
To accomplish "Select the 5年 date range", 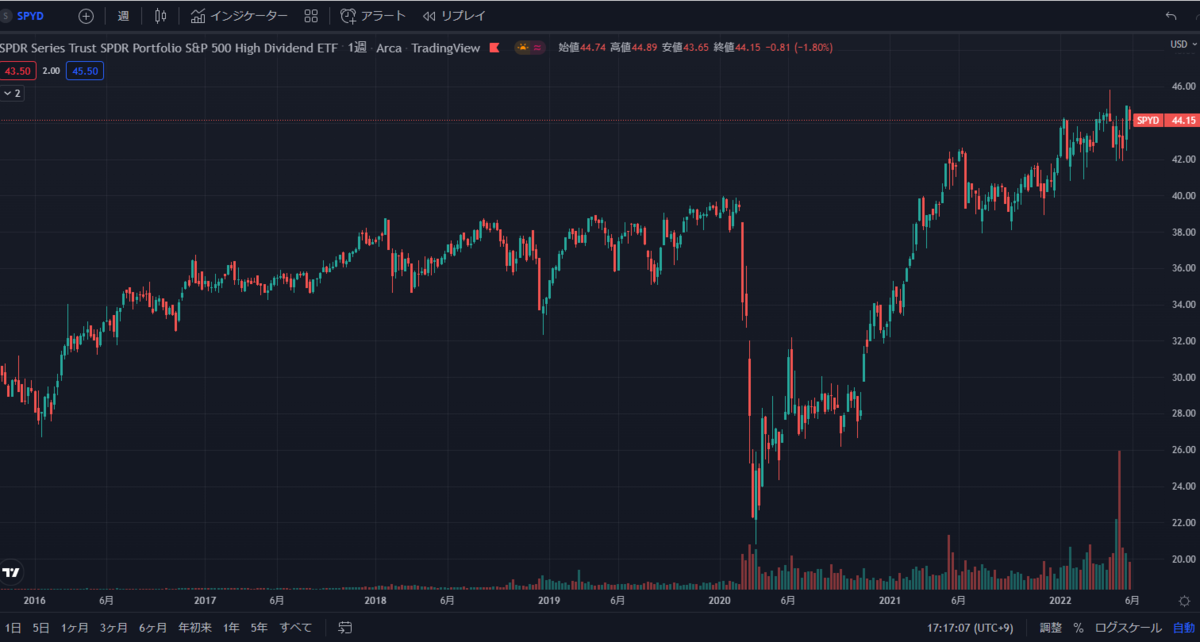I will pyautogui.click(x=259, y=628).
